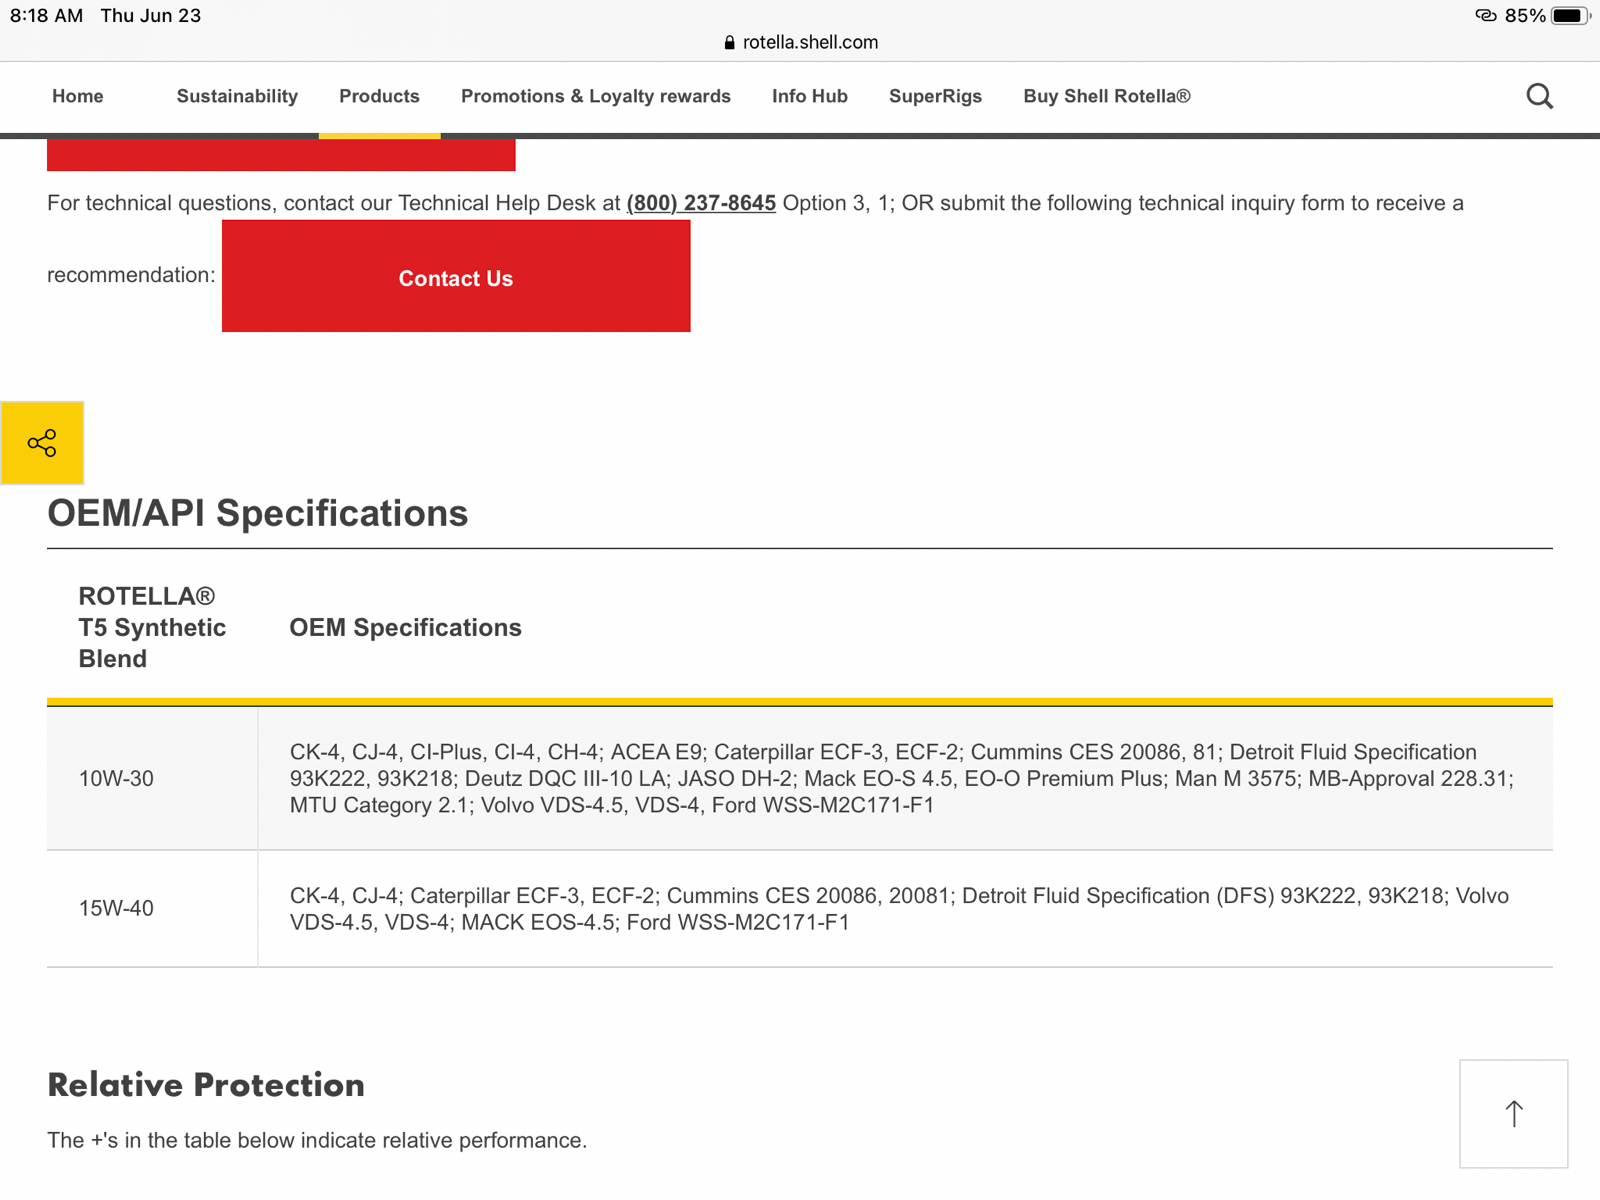Image resolution: width=1600 pixels, height=1200 pixels.
Task: Click the OEM/API Specifications heading
Action: [x=257, y=513]
